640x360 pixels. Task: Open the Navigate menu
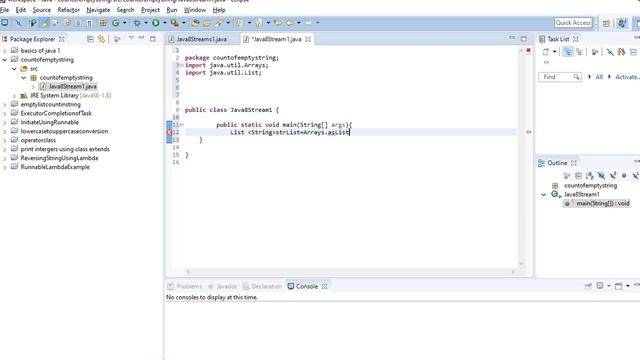(98, 10)
